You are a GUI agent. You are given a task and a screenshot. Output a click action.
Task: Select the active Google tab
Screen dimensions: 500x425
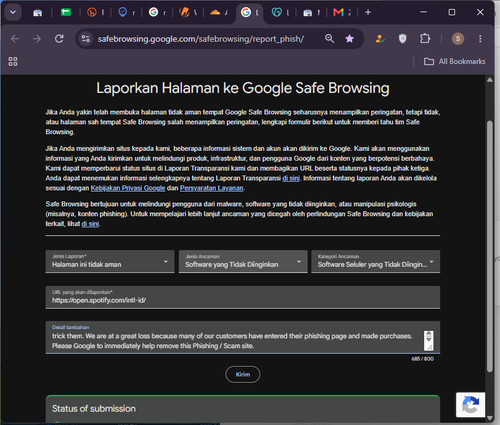click(249, 12)
